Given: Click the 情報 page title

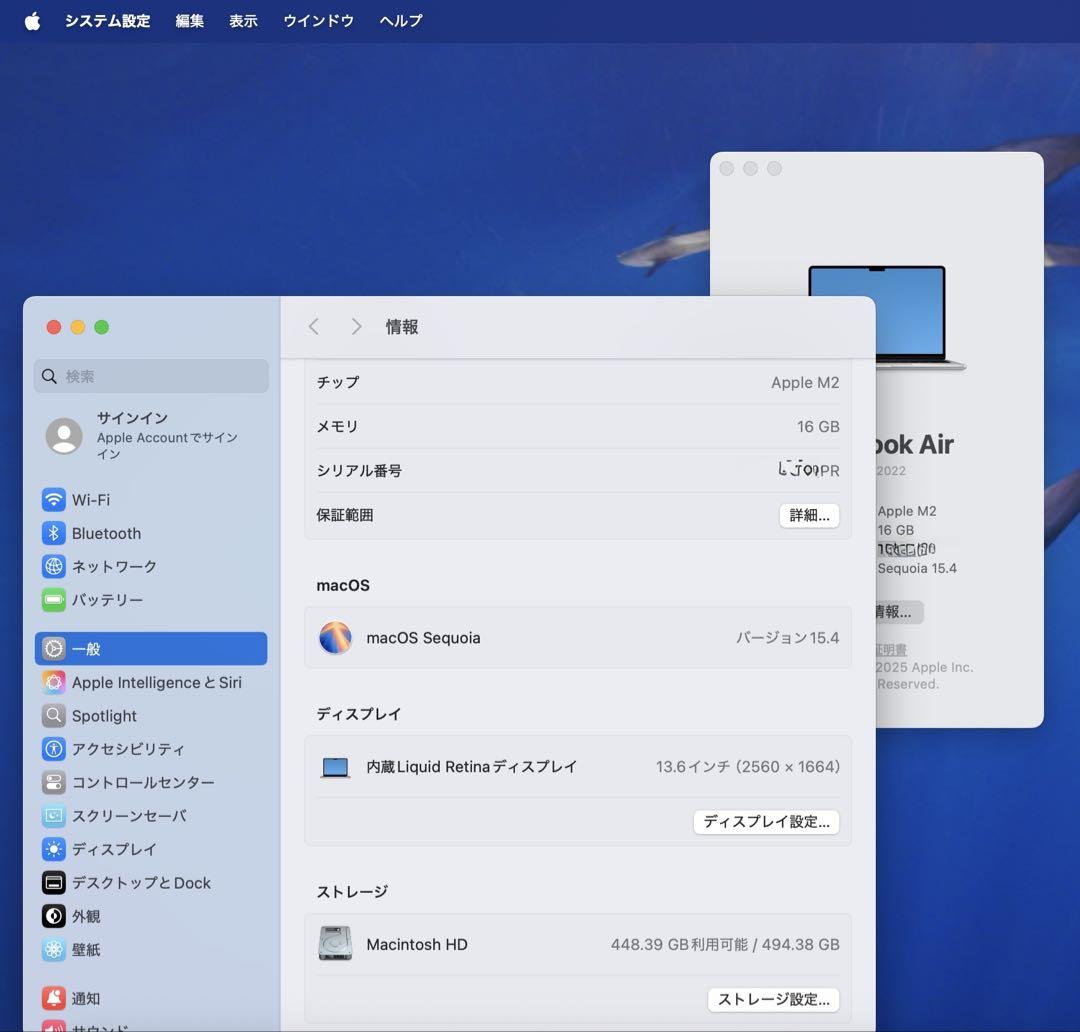Looking at the screenshot, I should click(402, 327).
